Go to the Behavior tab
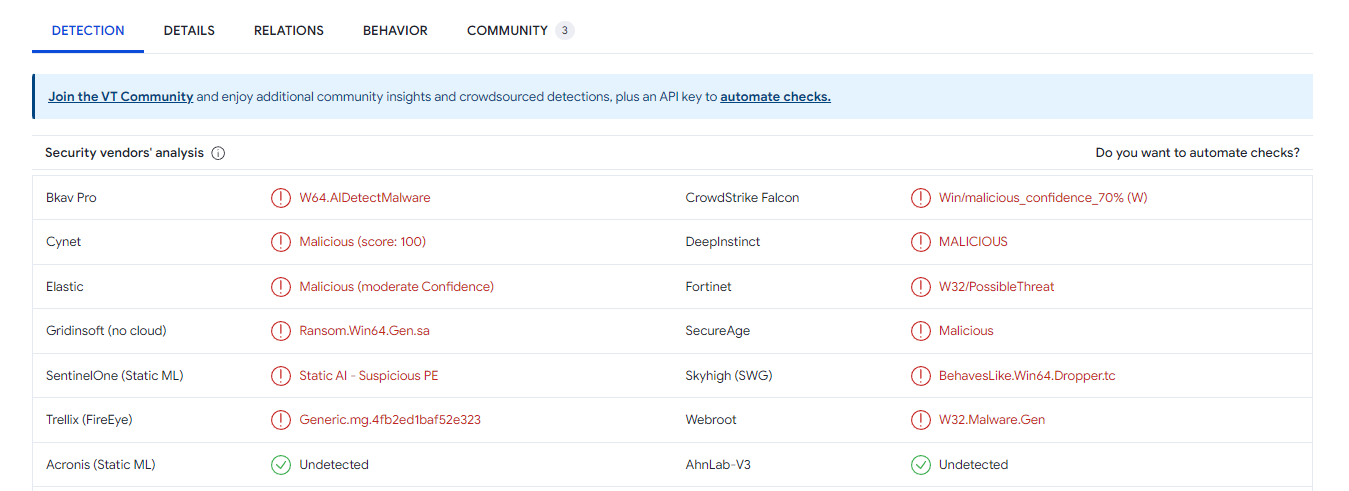This screenshot has height=491, width=1349. coord(395,31)
